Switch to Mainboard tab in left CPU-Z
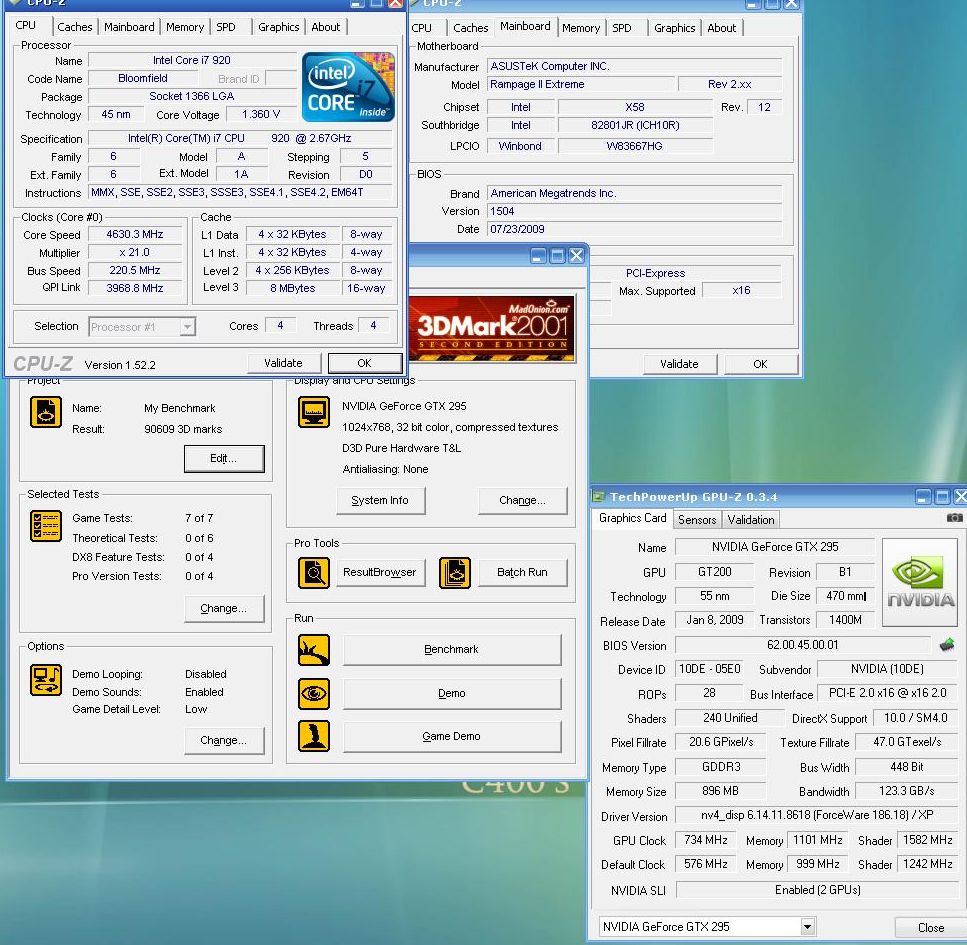The image size is (967, 945). click(x=129, y=27)
